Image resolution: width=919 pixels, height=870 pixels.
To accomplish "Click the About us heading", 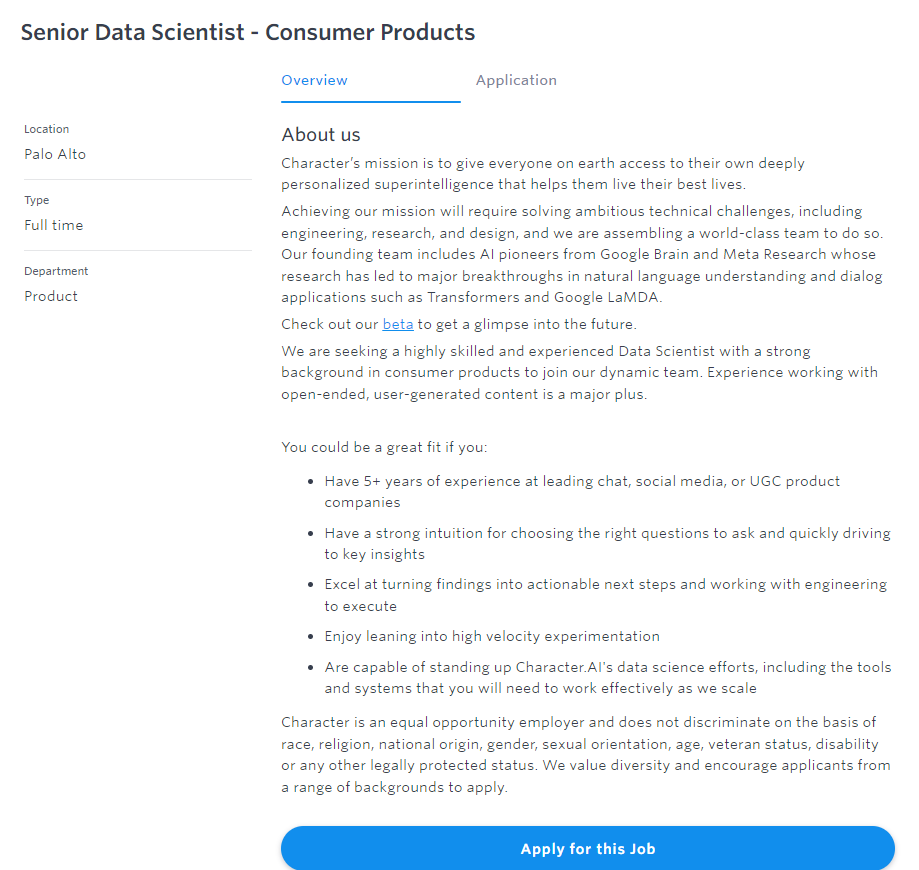I will (x=321, y=135).
